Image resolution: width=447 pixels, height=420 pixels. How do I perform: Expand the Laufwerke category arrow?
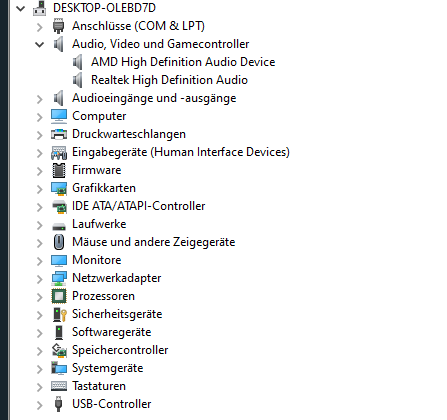tap(40, 225)
